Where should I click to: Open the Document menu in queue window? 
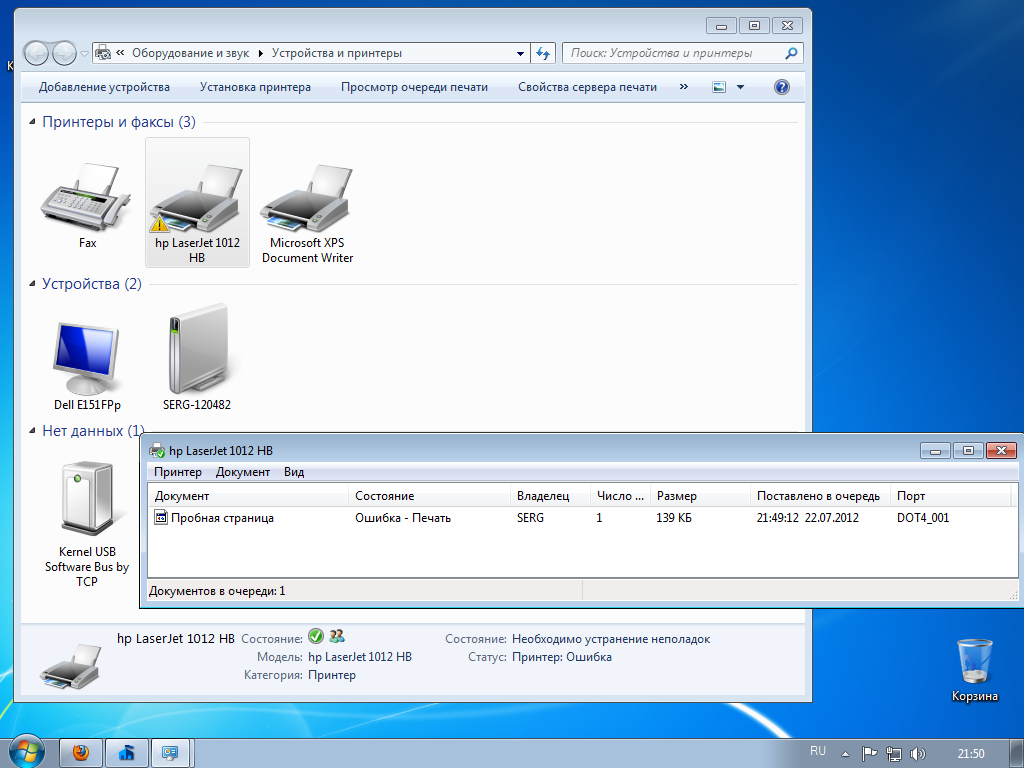click(x=242, y=472)
